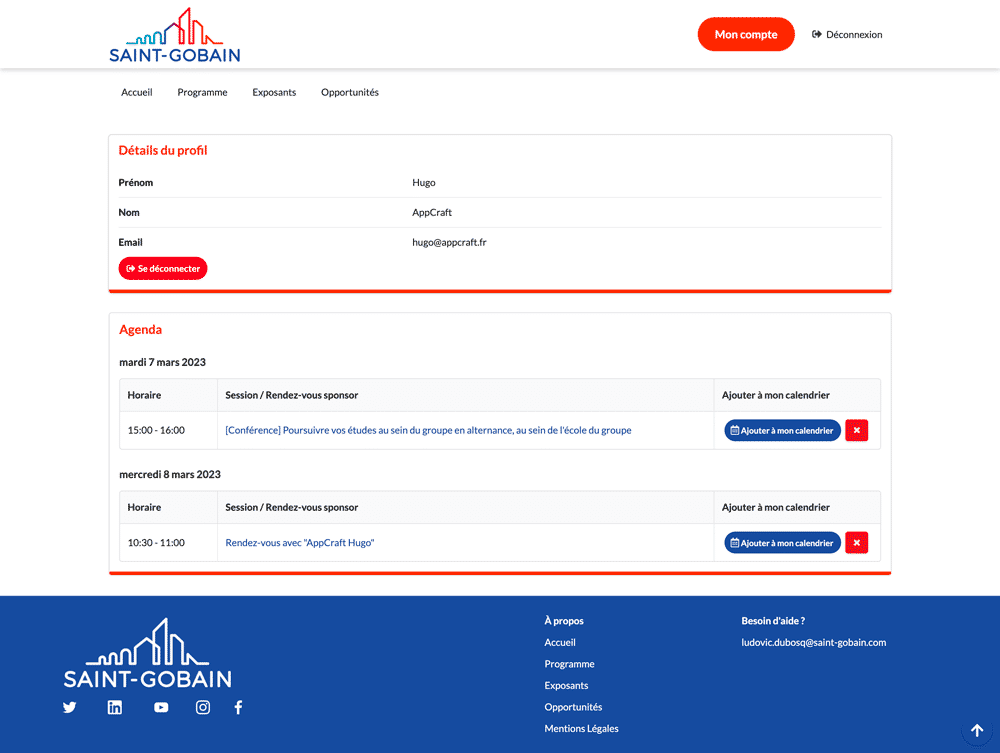Click Déconnexion in the header
The height and width of the screenshot is (753, 1000).
847,35
